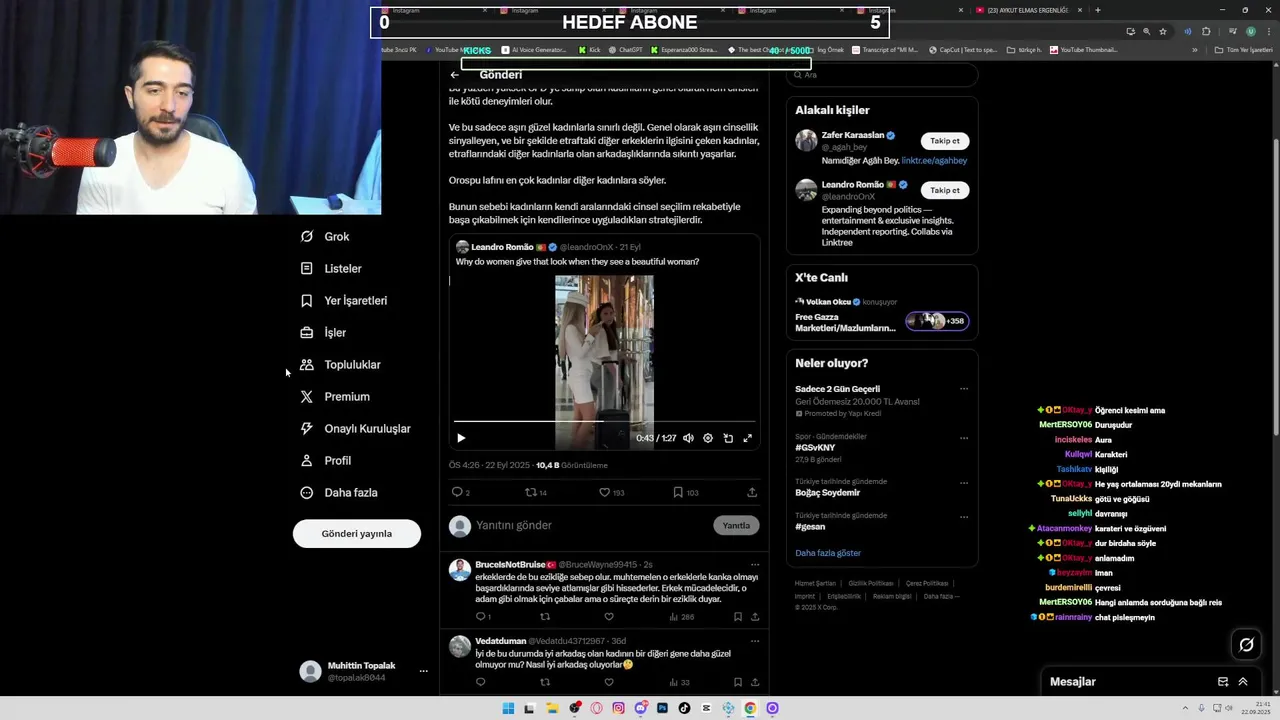Open Instagram from the taskbar
The height and width of the screenshot is (720, 1280).
coord(618,708)
